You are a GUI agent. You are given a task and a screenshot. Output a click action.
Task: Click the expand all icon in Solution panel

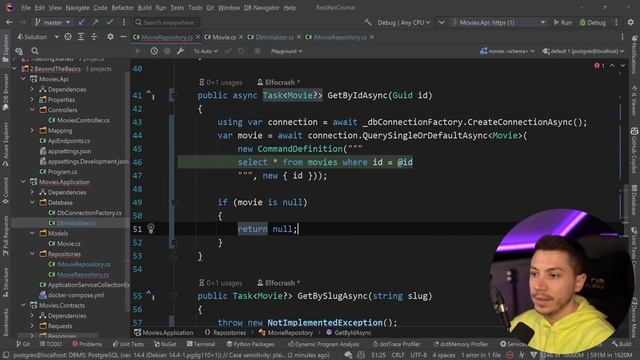point(81,37)
